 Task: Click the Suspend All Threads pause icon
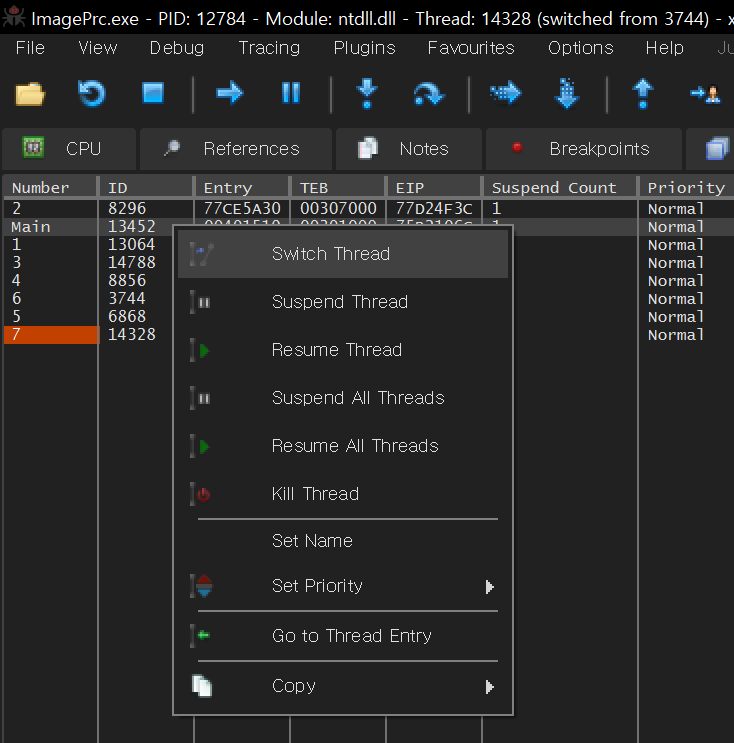(202, 399)
